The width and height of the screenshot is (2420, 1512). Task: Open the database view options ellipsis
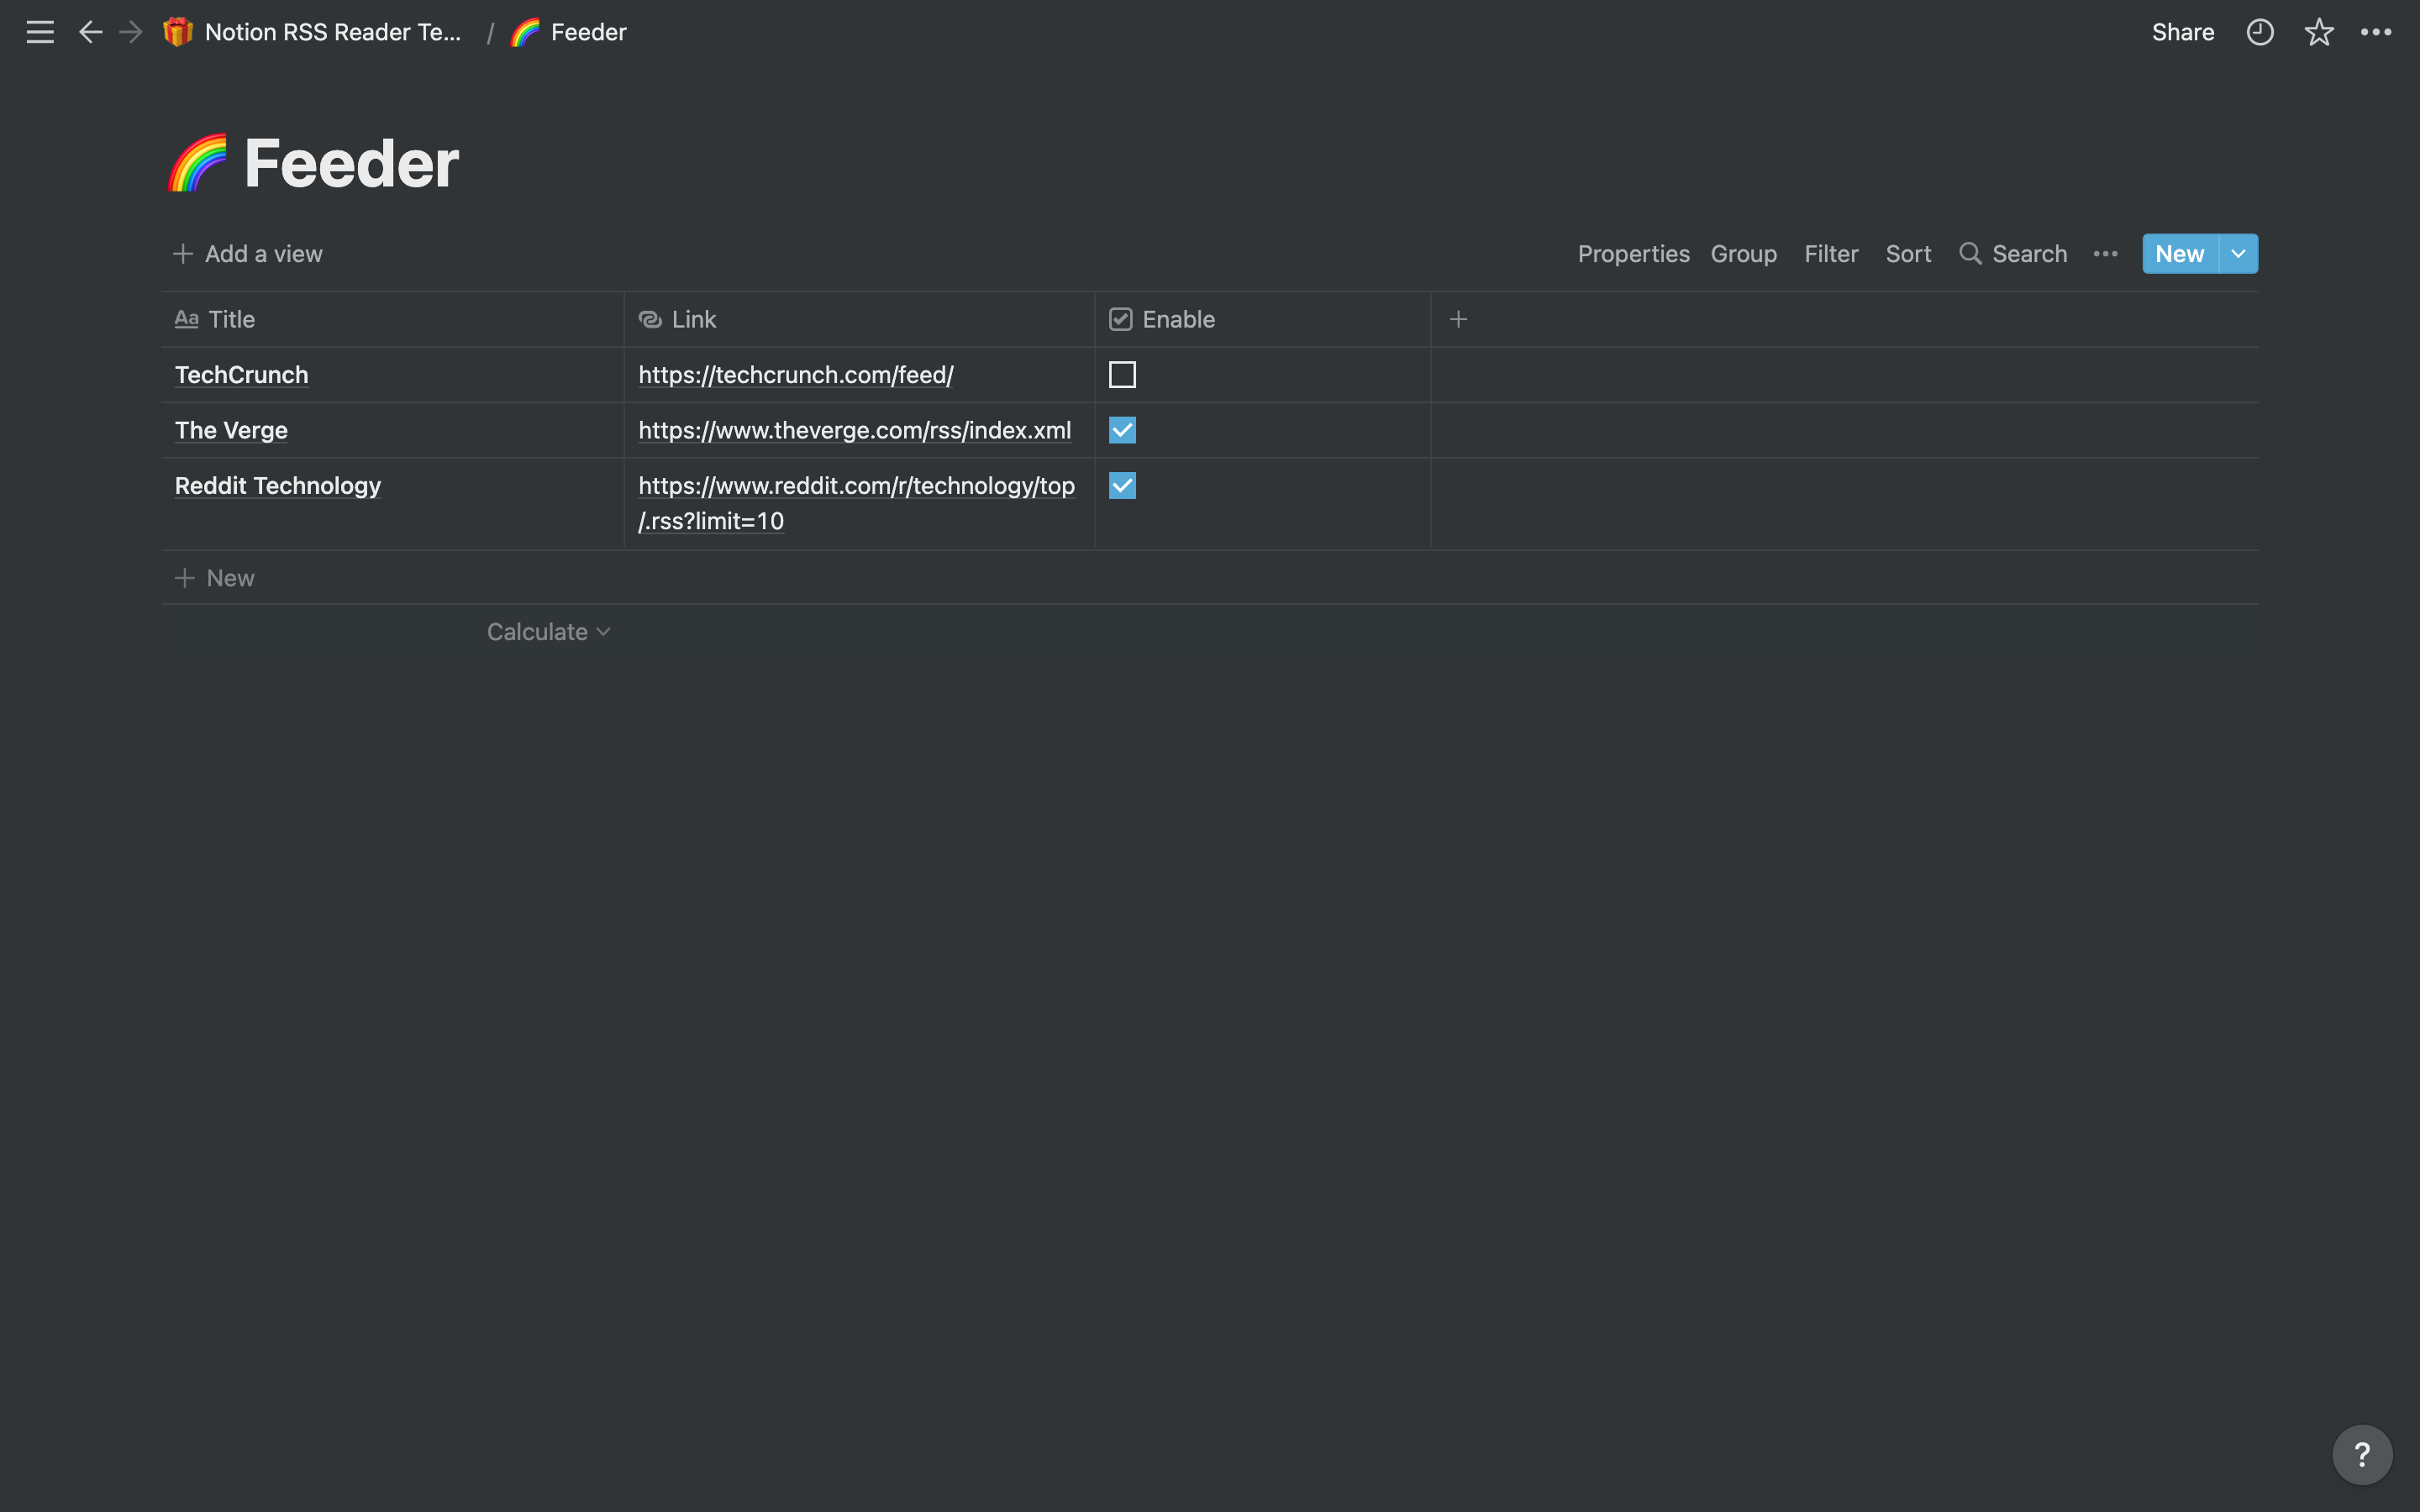[x=2105, y=254]
